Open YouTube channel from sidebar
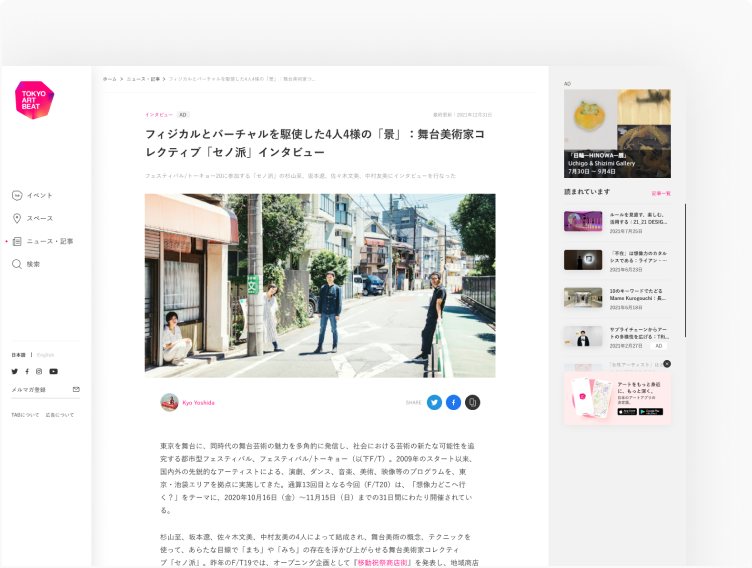The image size is (752, 568). point(53,371)
